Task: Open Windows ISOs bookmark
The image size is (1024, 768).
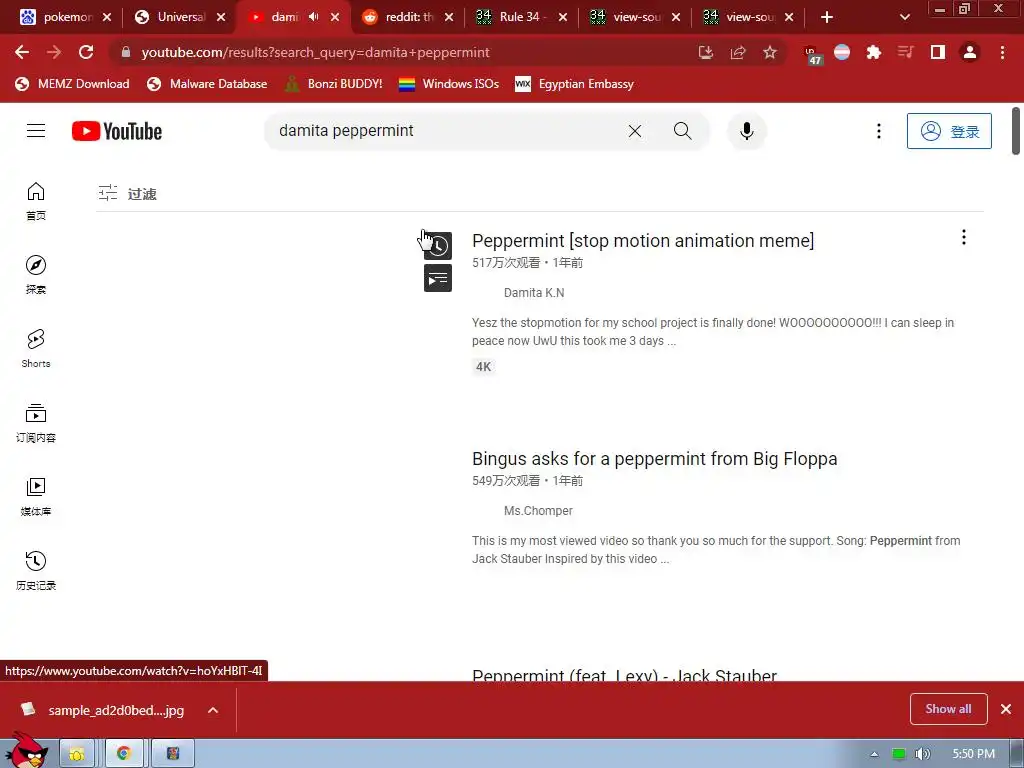Action: pyautogui.click(x=449, y=84)
